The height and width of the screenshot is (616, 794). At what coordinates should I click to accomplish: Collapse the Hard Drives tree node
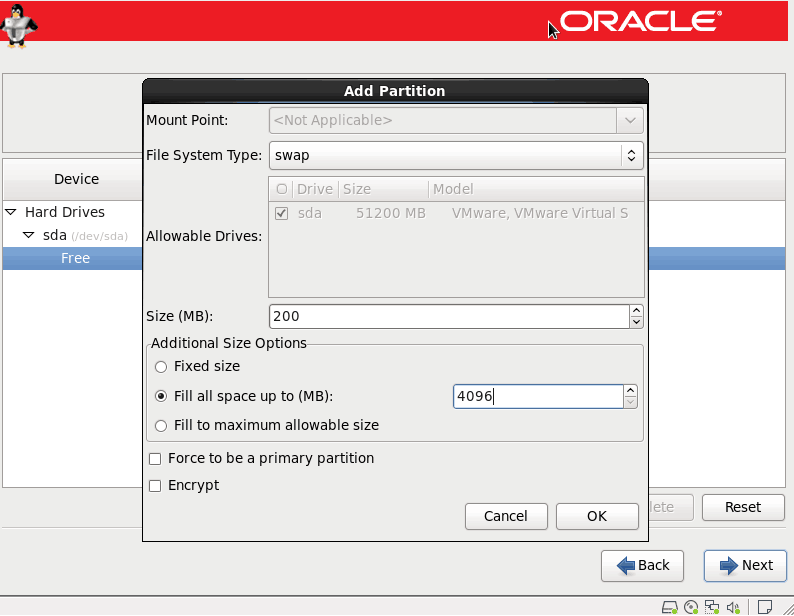(11, 212)
